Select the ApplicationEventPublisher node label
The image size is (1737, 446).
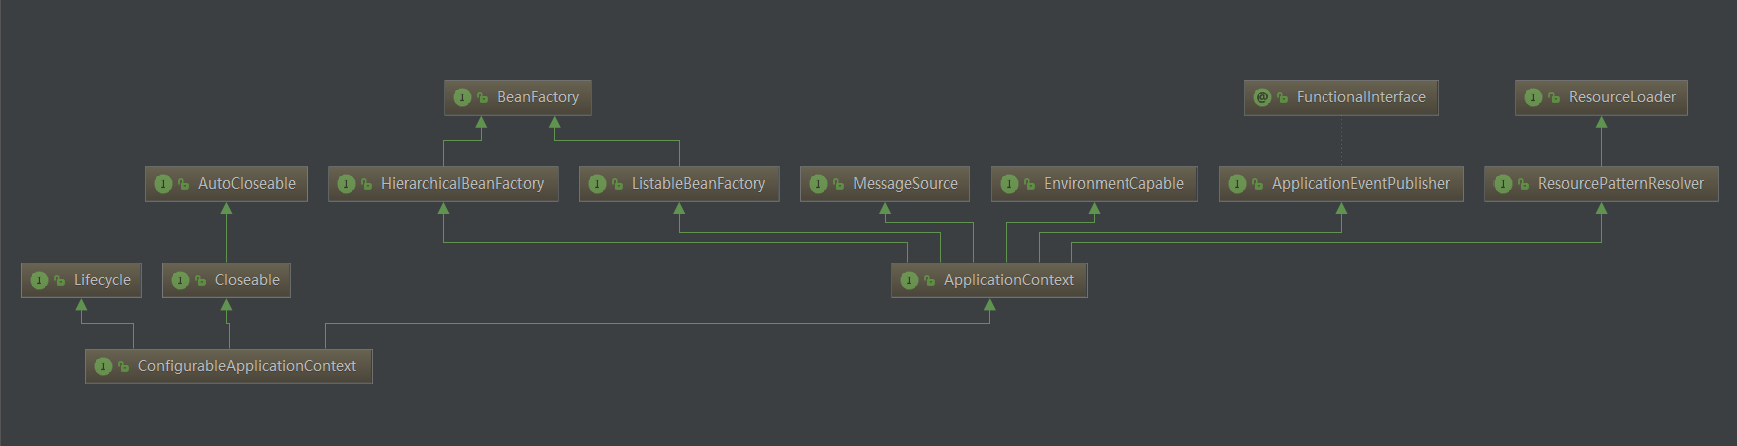tap(1361, 184)
